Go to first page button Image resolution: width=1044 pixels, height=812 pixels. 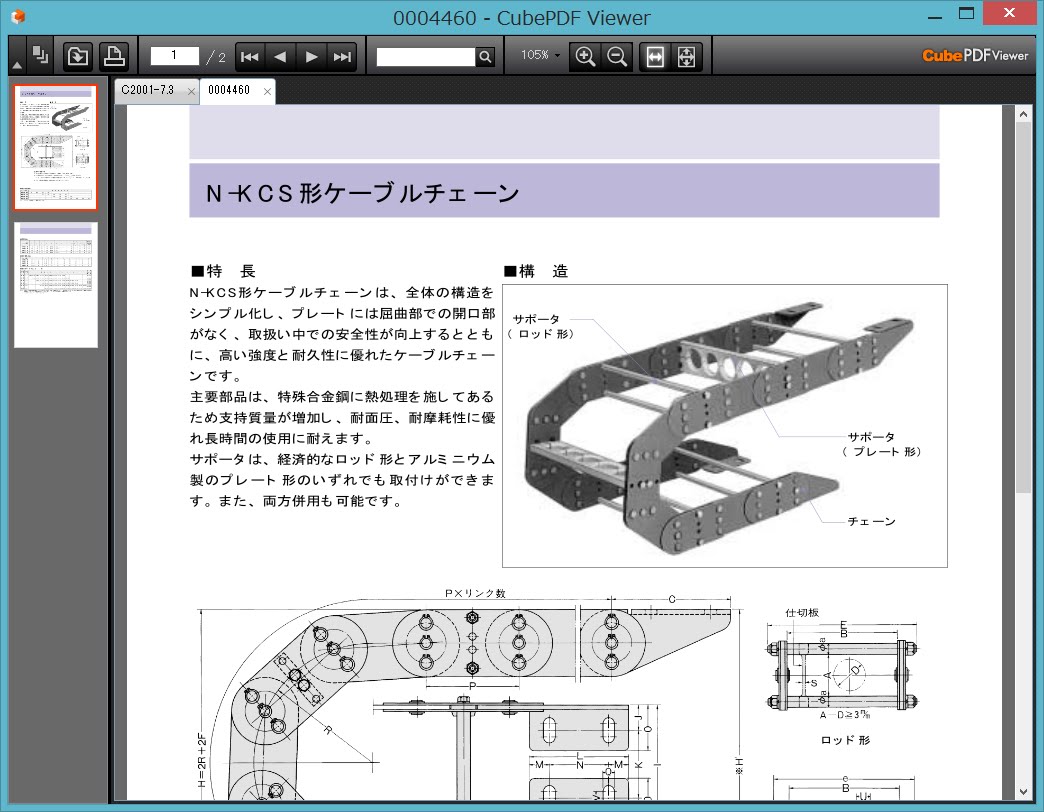(x=250, y=57)
